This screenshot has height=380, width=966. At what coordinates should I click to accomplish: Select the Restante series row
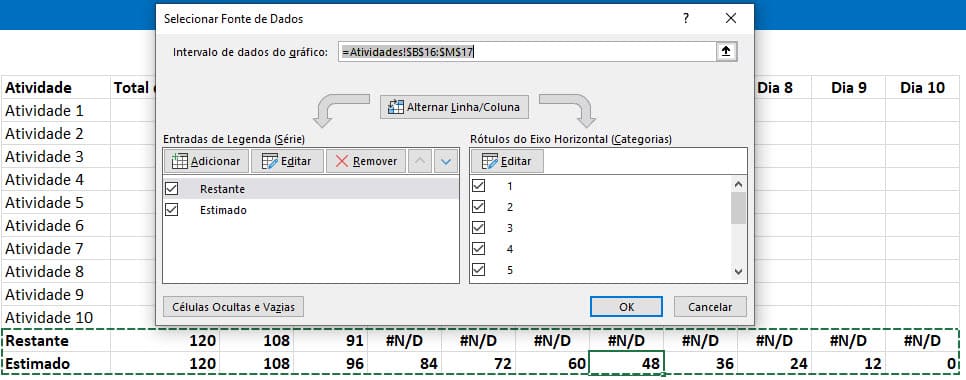pyautogui.click(x=311, y=188)
